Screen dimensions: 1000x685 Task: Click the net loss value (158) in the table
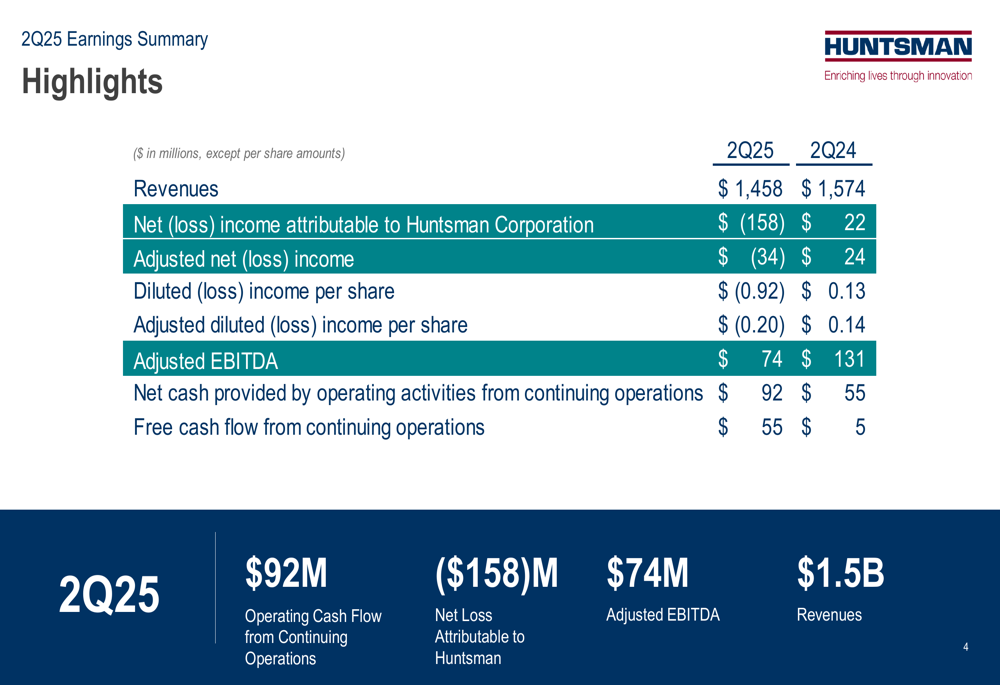coord(762,223)
